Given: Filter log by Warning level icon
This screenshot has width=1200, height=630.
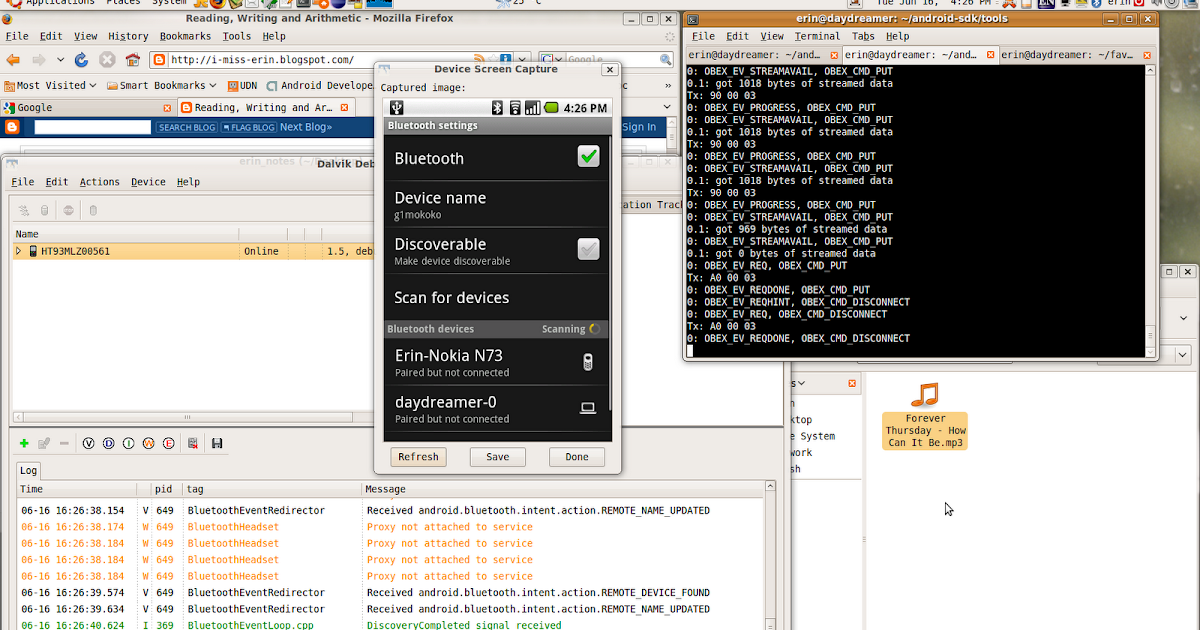Looking at the screenshot, I should (x=148, y=443).
